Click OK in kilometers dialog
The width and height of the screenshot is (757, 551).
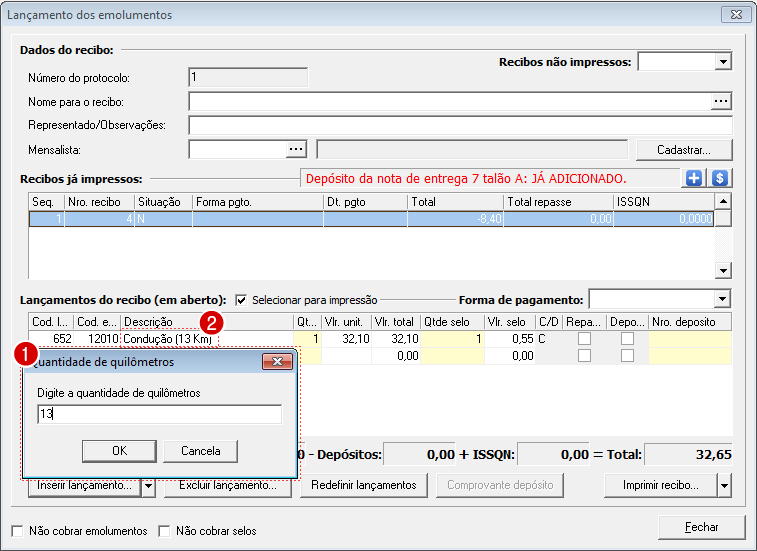[119, 451]
